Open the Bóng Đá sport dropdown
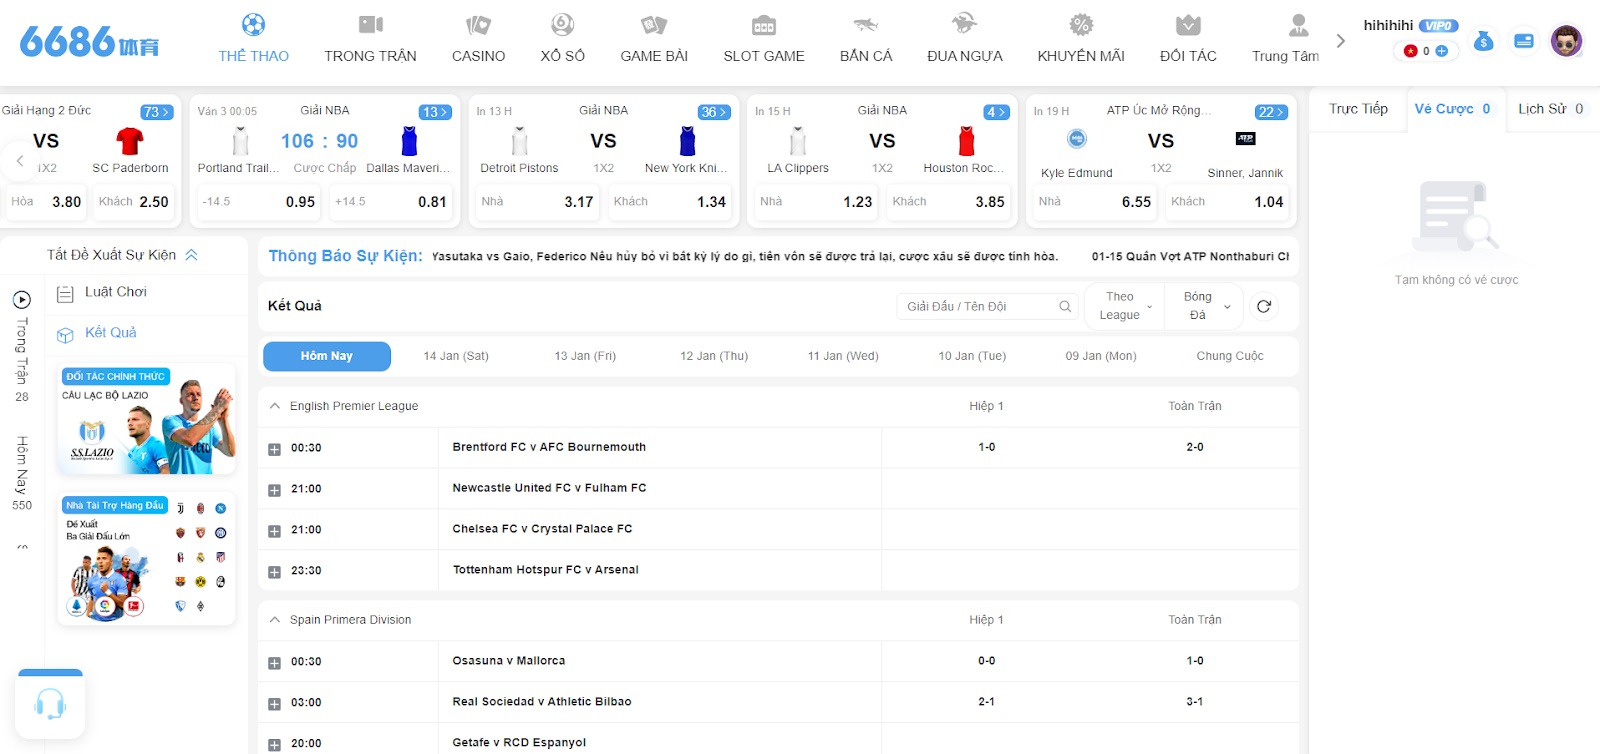The height and width of the screenshot is (754, 1600). pos(1205,306)
